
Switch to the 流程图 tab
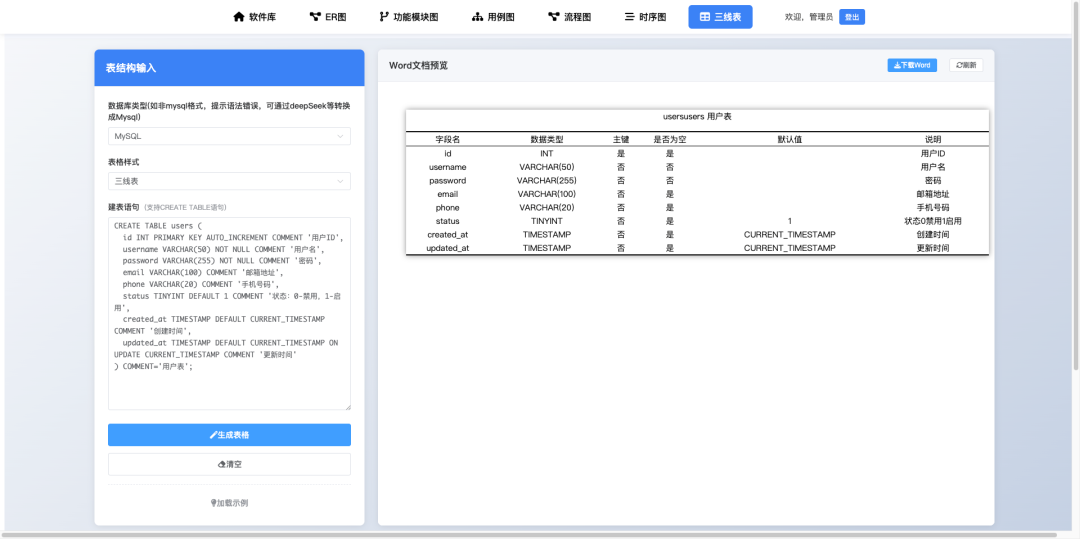click(569, 17)
